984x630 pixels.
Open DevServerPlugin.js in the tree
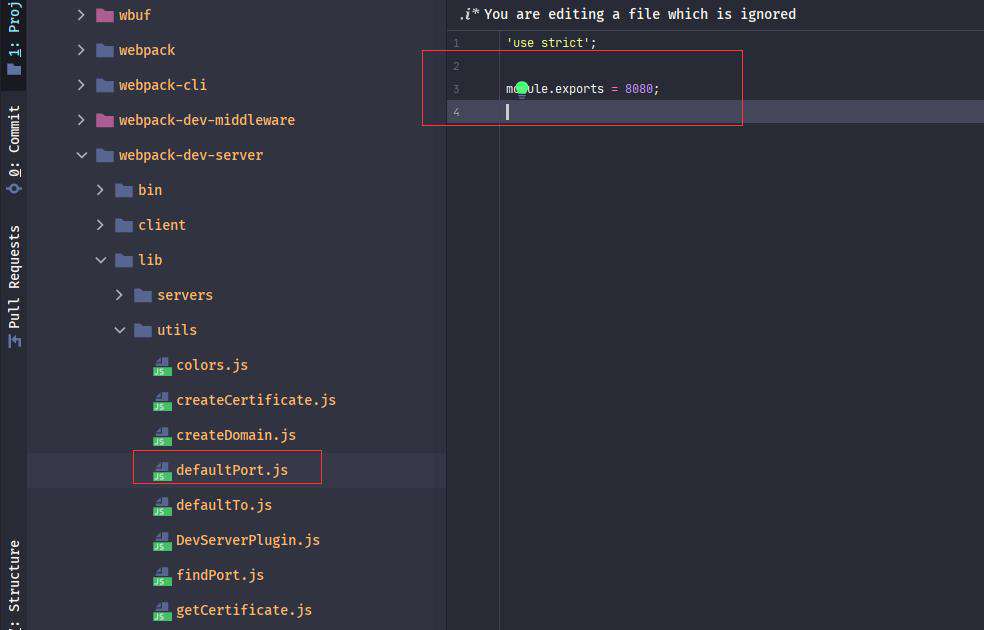point(248,540)
